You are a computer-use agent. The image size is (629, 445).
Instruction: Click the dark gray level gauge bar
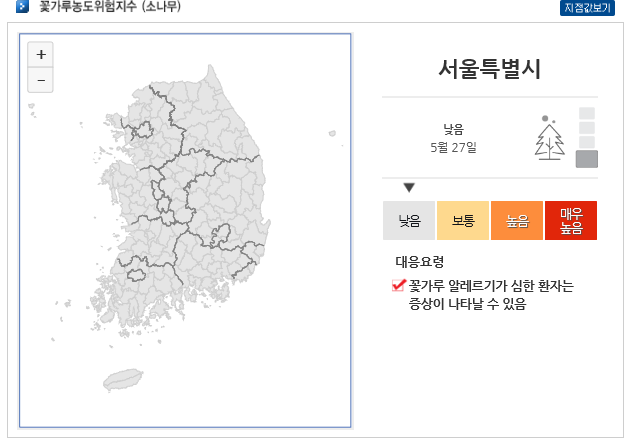click(x=586, y=159)
